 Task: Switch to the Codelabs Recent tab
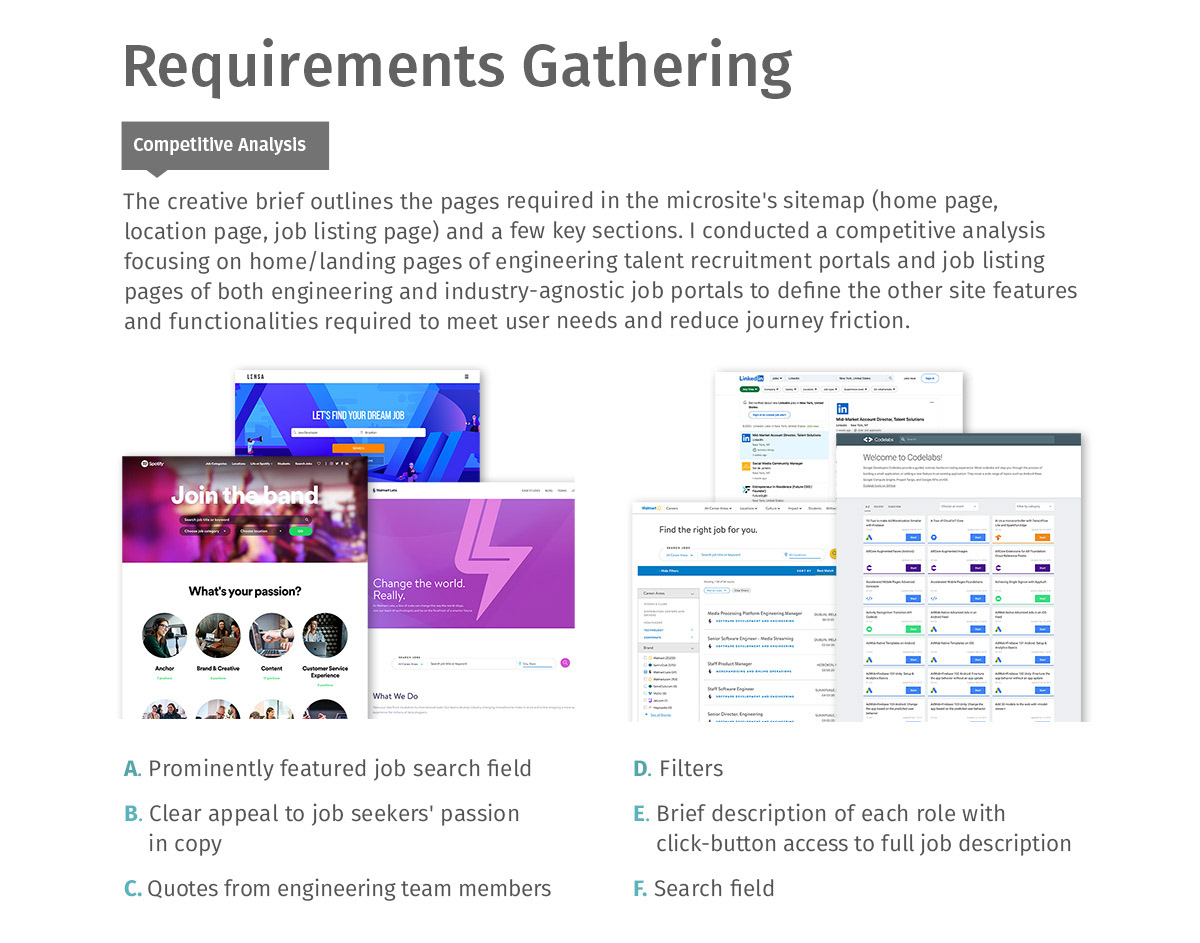pos(879,506)
